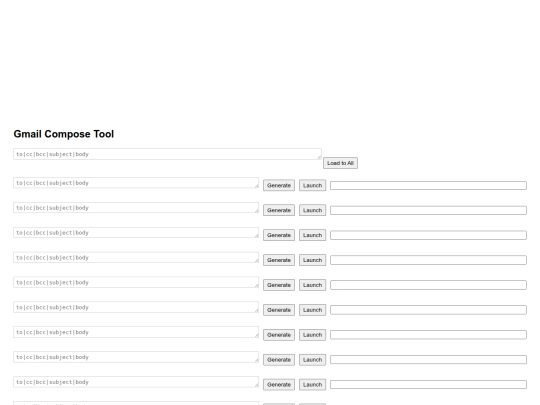This screenshot has width=540, height=405.
Task: Click Launch in the fourth row
Action: 312,260
